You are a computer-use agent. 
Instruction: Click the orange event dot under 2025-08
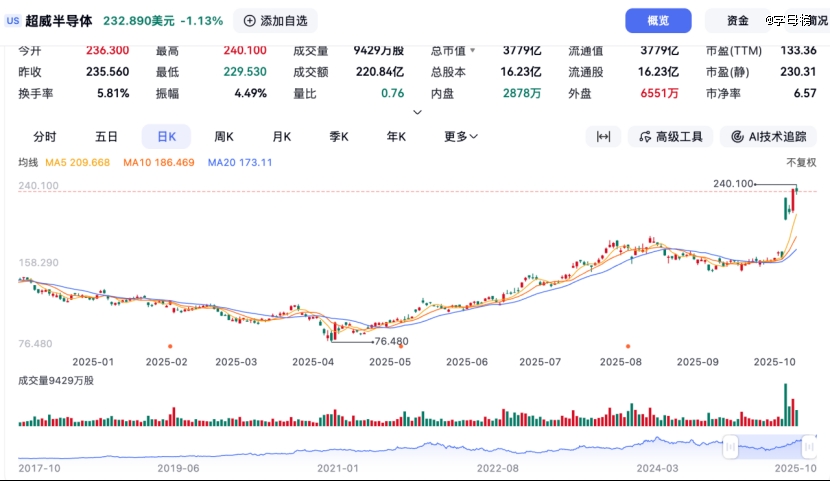click(628, 346)
